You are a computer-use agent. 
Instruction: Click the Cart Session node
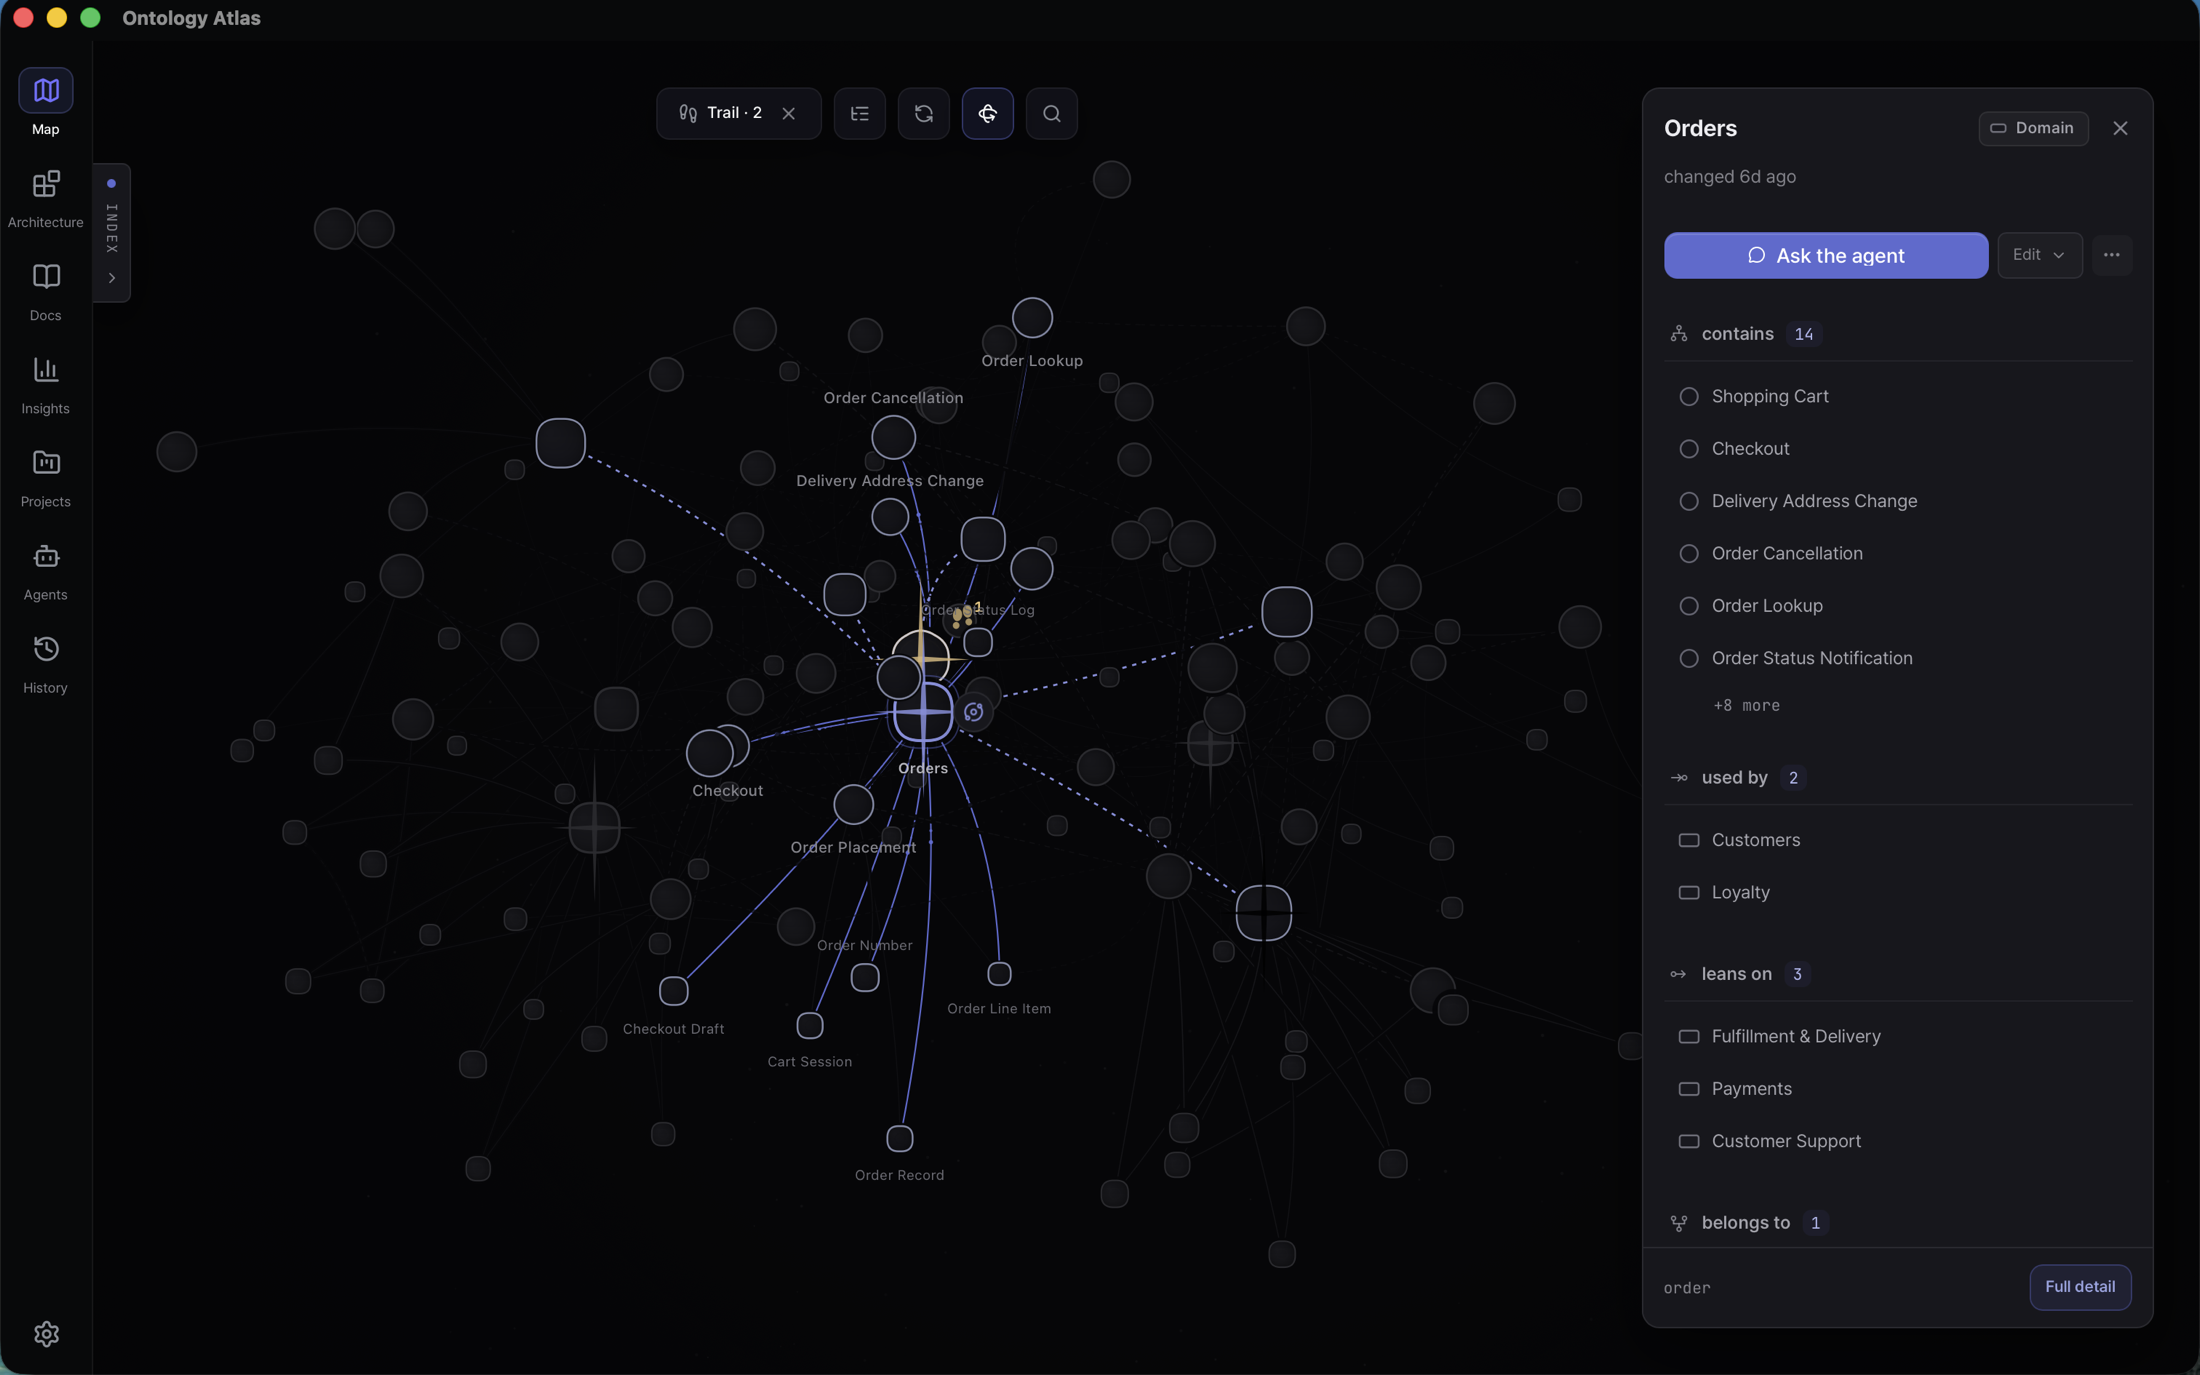pos(810,1025)
